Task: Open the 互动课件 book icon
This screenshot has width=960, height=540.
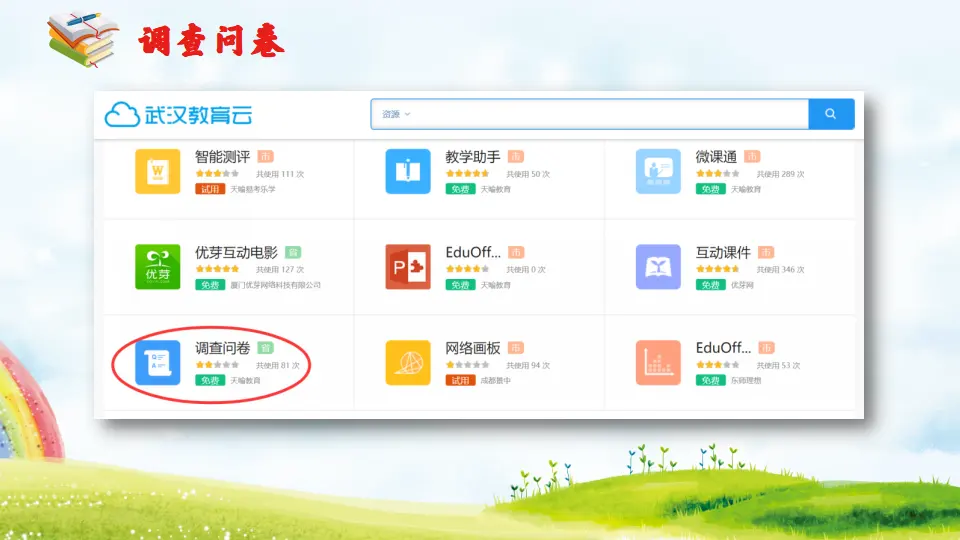Action: pos(658,267)
